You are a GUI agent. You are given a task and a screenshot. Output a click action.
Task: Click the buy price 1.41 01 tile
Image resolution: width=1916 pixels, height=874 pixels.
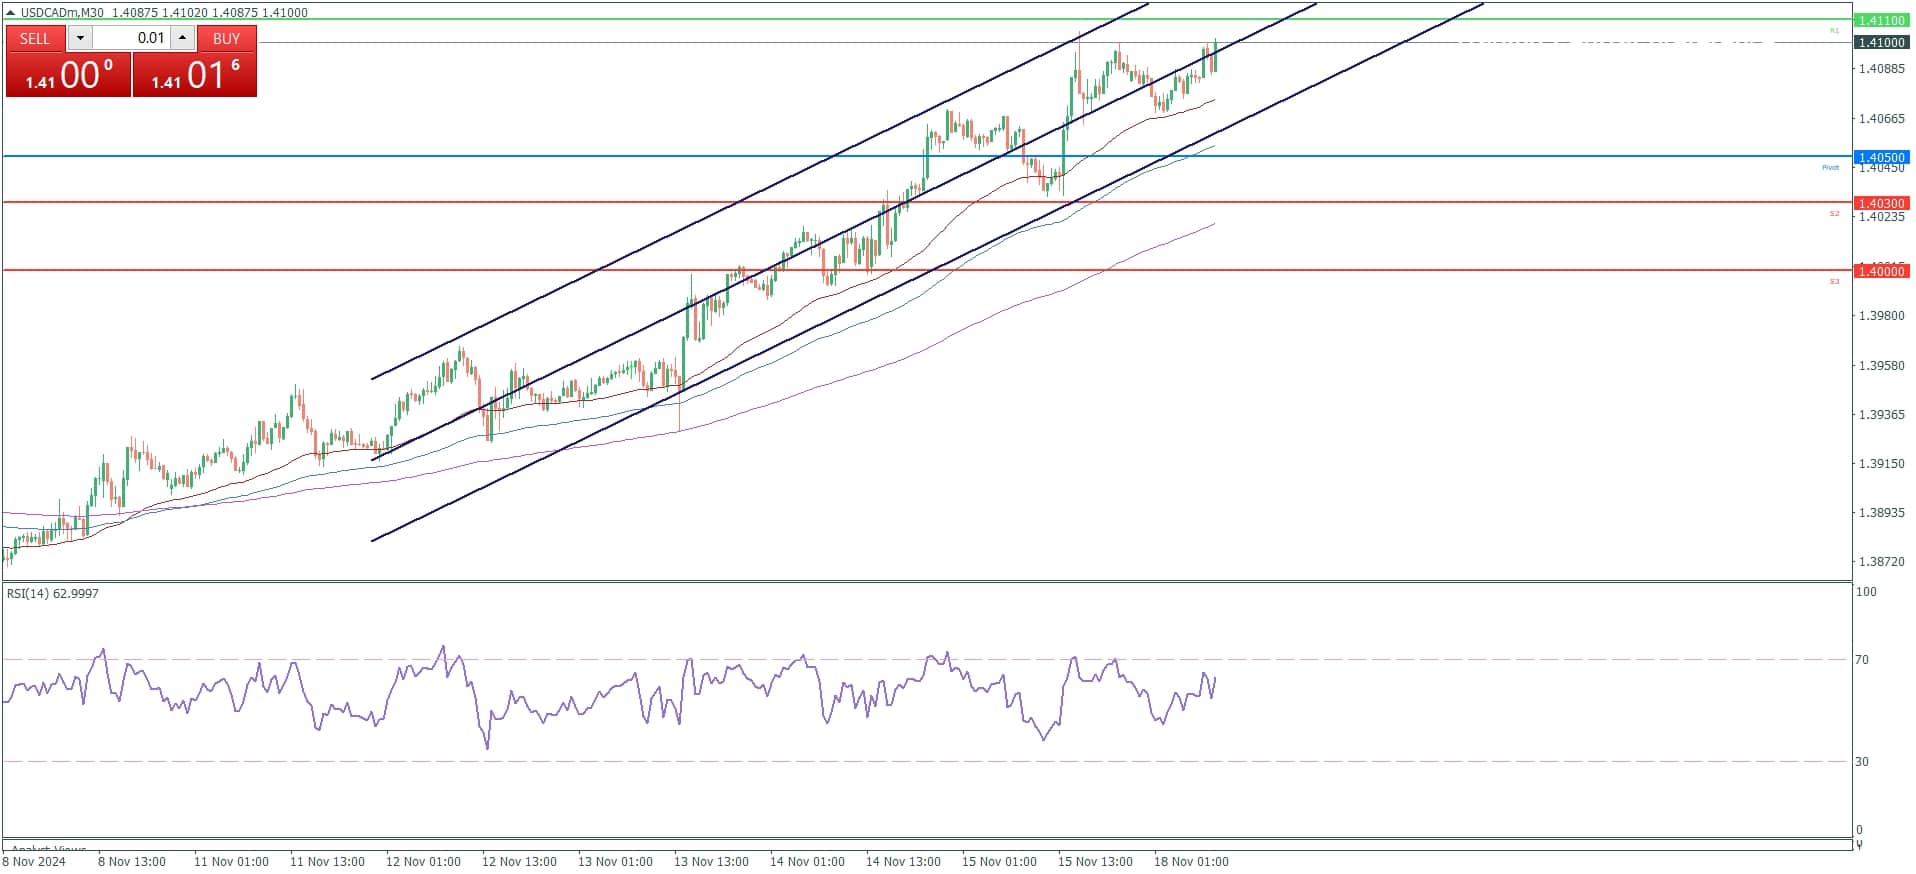tap(195, 75)
